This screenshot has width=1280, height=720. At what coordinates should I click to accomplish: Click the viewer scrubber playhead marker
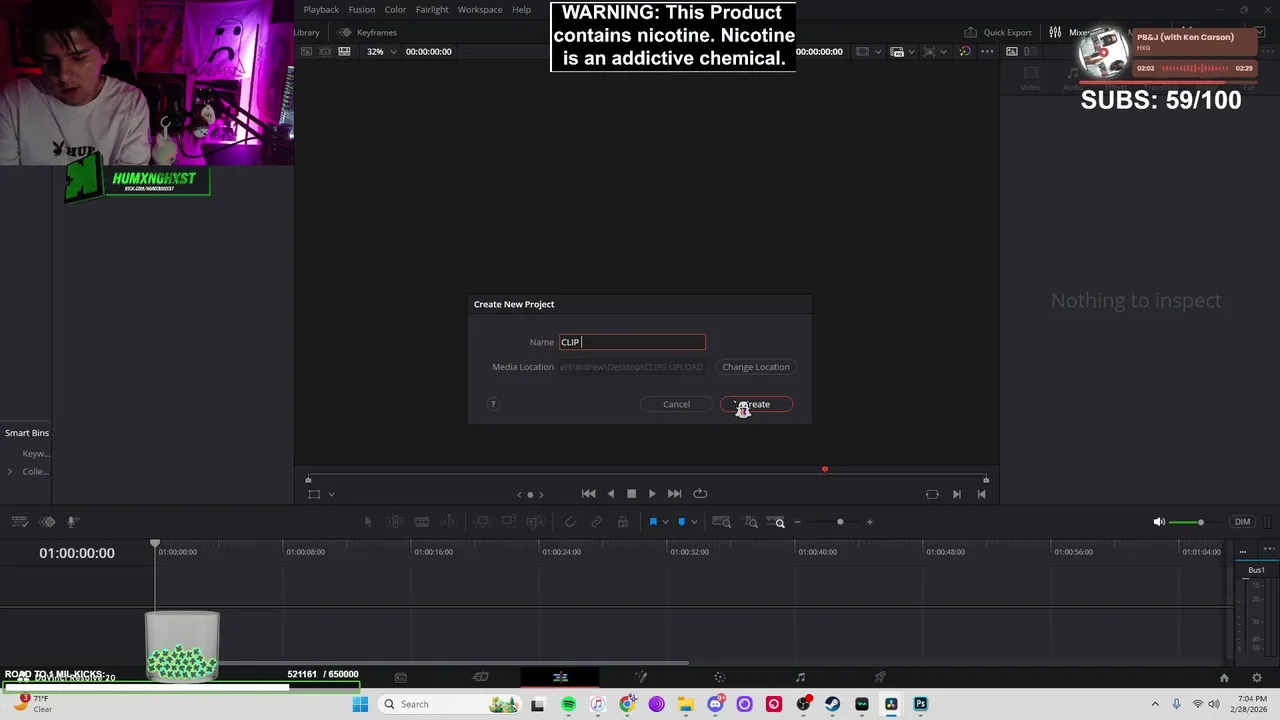pyautogui.click(x=825, y=469)
